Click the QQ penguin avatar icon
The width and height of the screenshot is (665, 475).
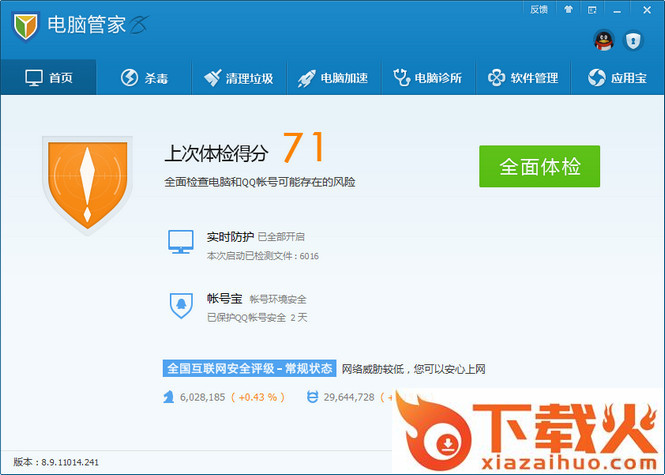(604, 41)
